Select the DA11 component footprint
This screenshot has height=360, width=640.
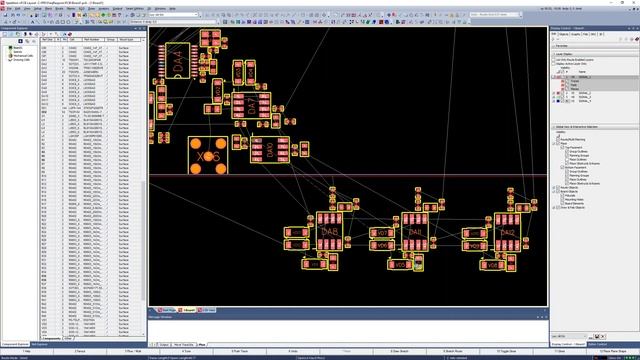coord(415,232)
